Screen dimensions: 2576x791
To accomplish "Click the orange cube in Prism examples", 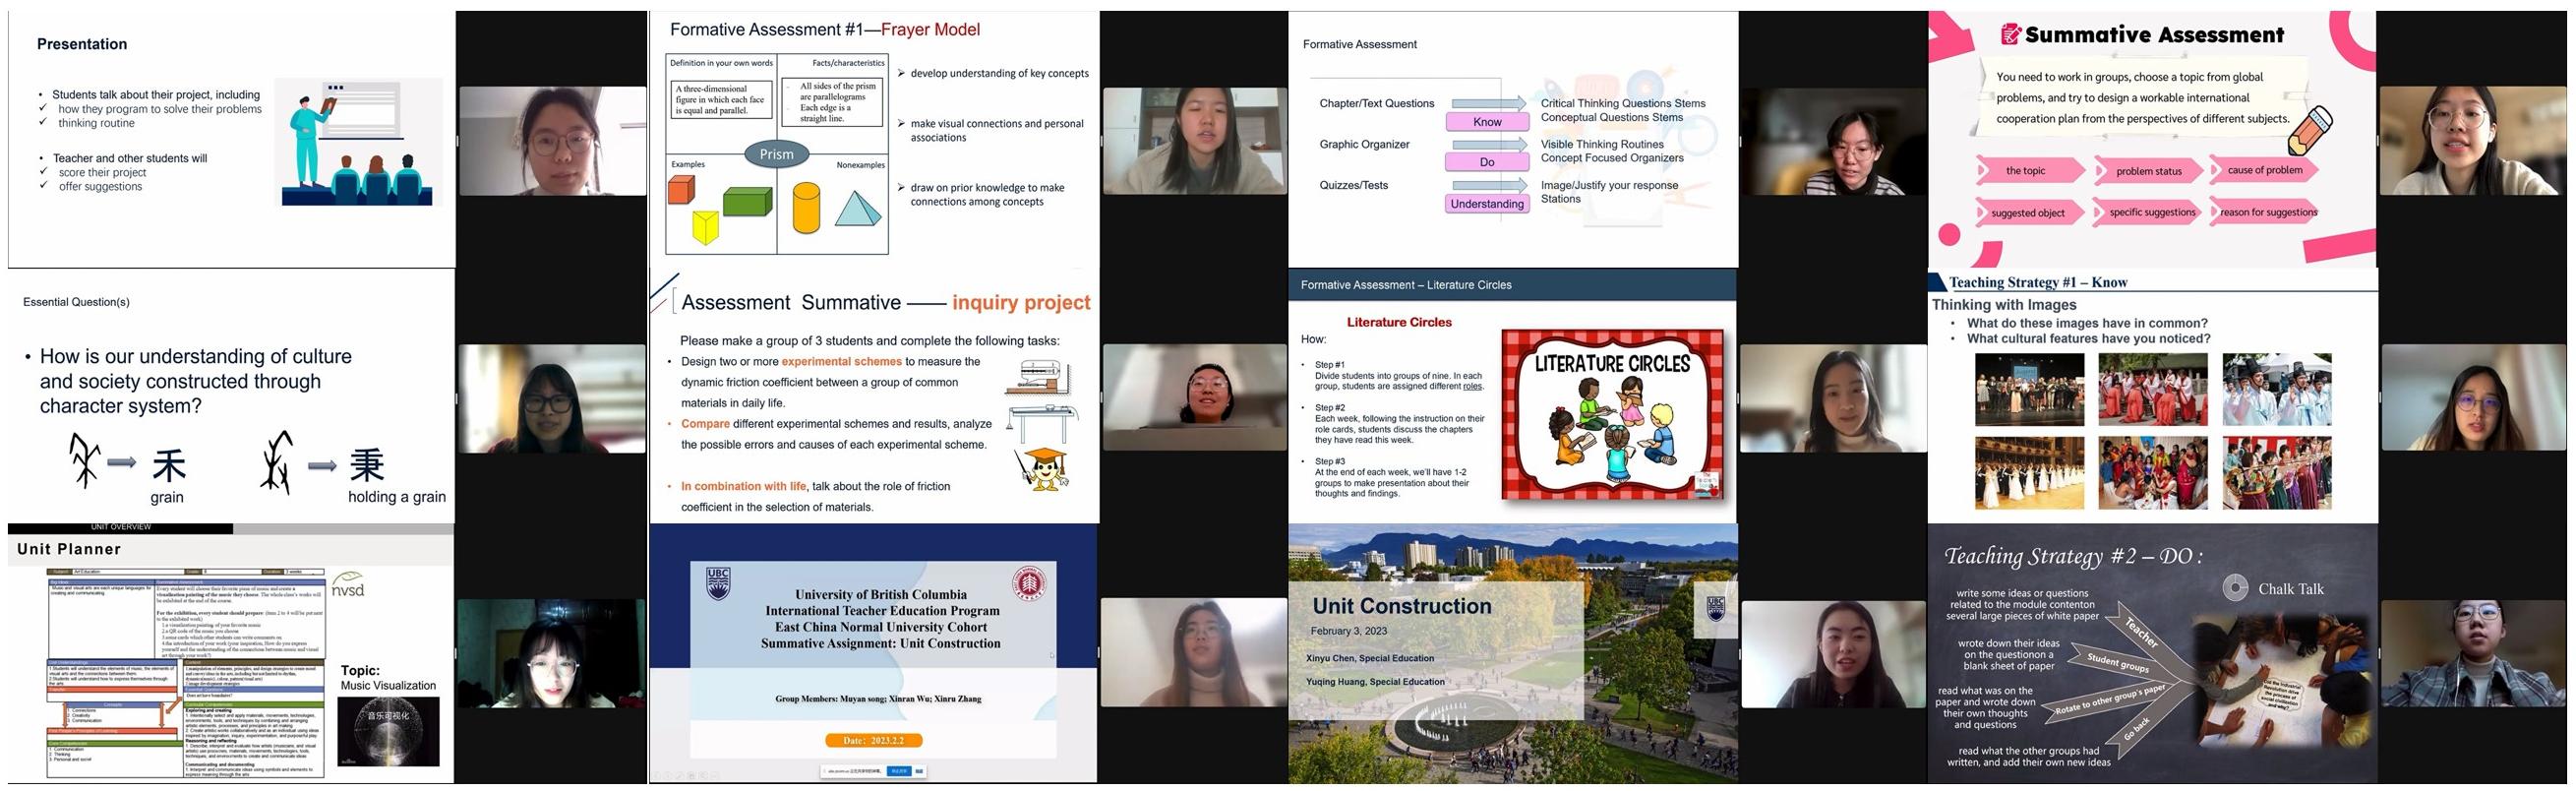I will click(681, 189).
